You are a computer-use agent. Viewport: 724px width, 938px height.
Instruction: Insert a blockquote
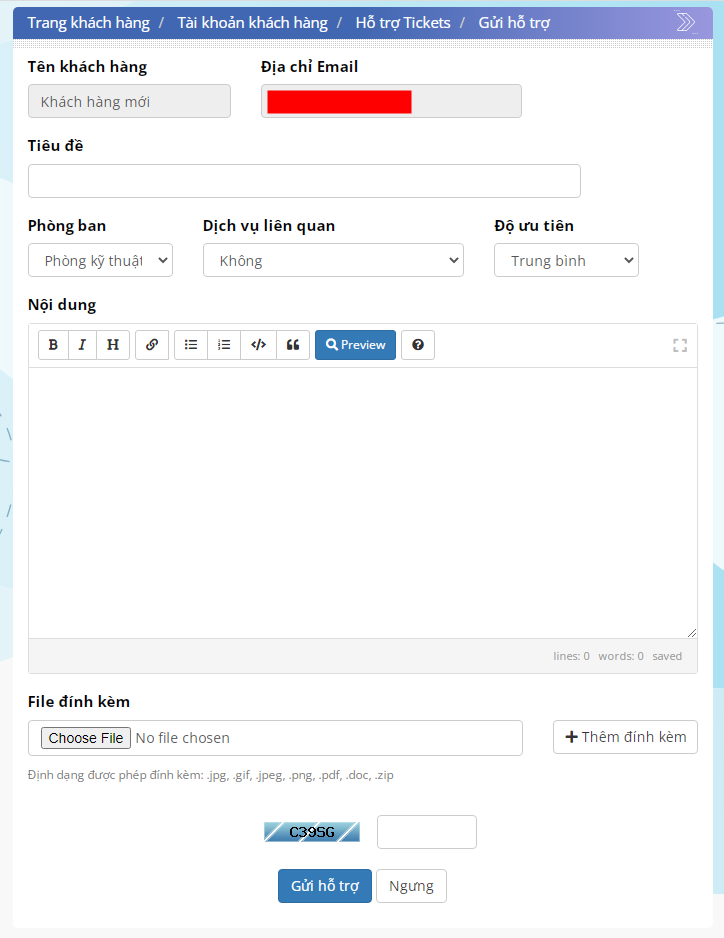click(x=293, y=345)
